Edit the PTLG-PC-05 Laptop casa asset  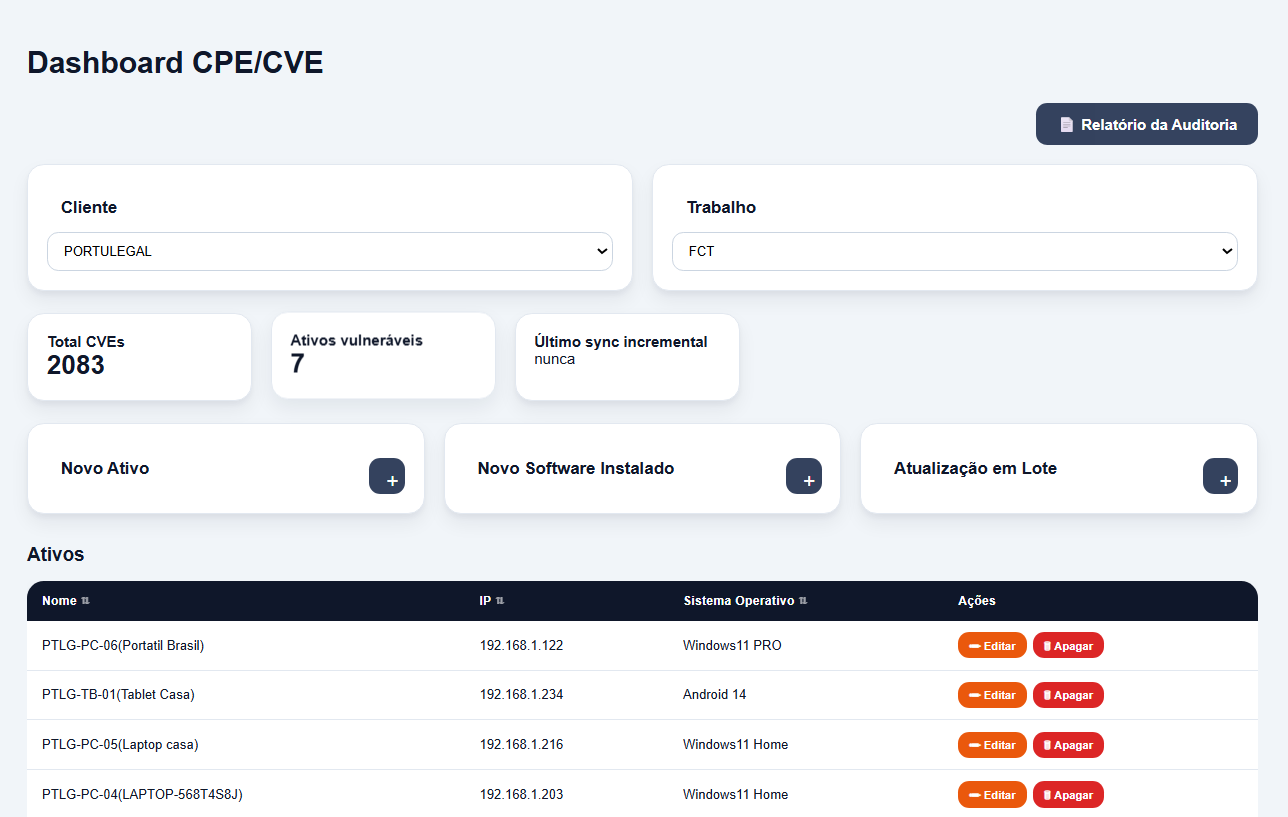pyautogui.click(x=992, y=745)
